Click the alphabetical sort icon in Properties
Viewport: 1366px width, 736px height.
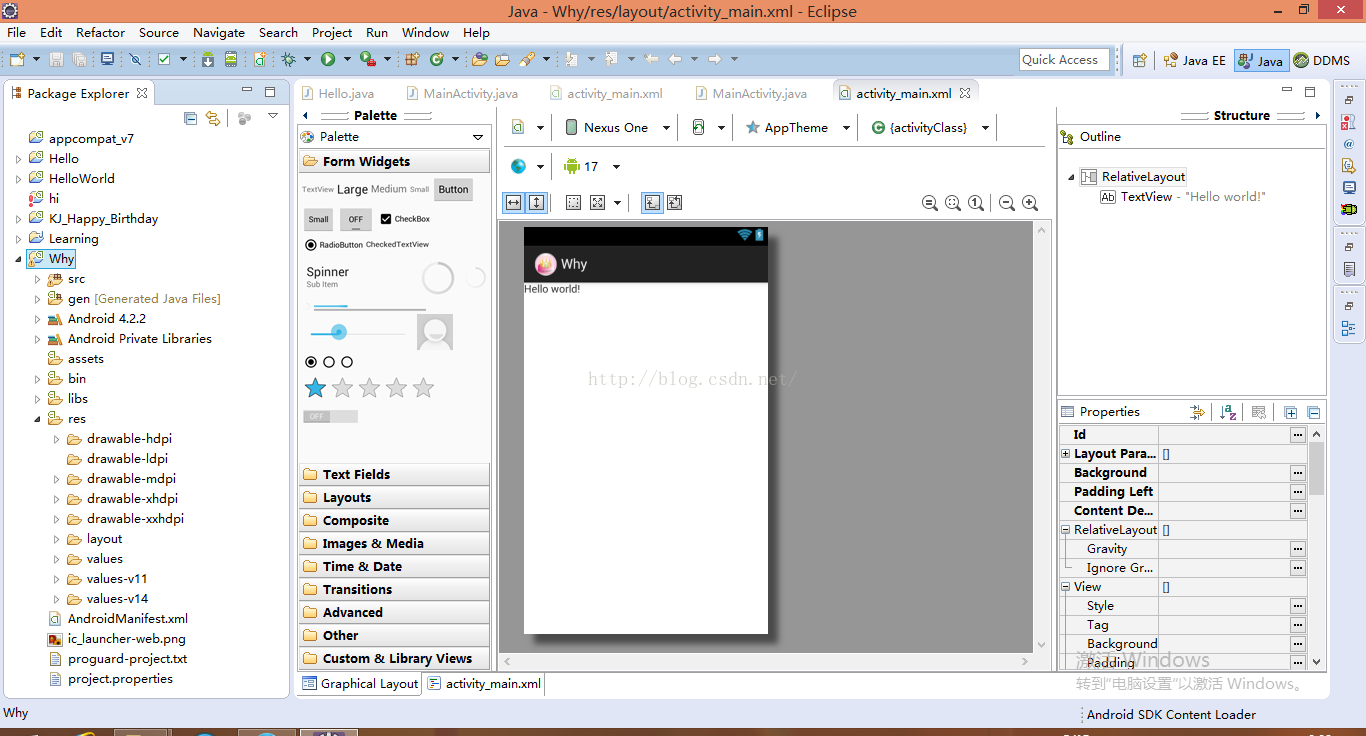click(1229, 412)
